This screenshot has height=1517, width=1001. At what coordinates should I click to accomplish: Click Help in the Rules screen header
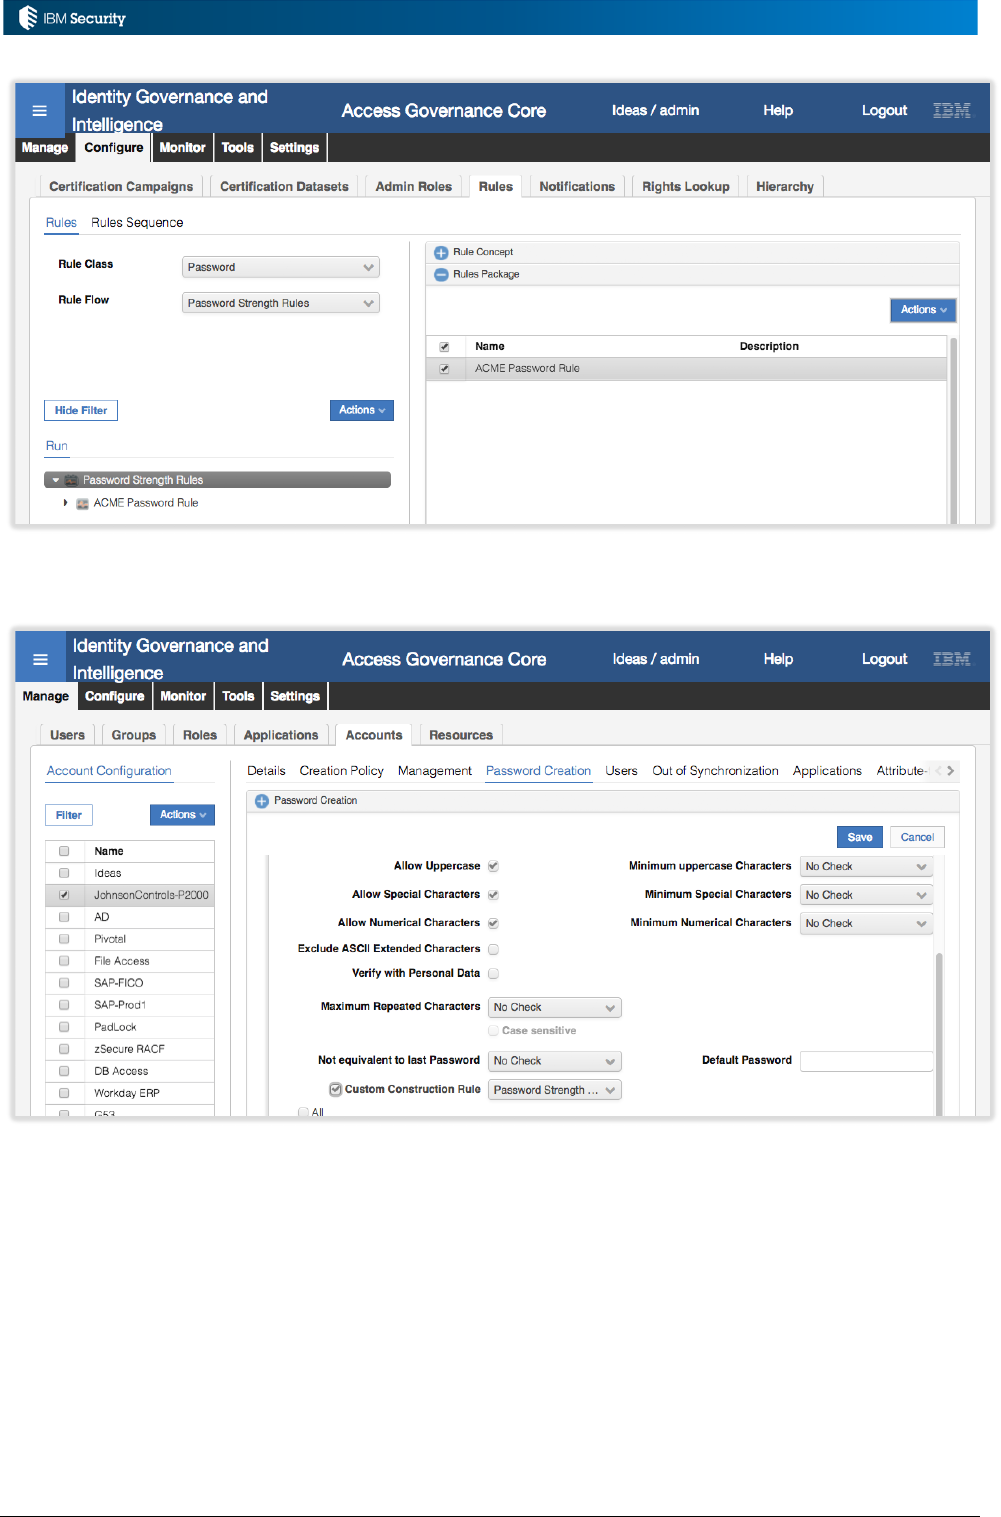click(778, 111)
